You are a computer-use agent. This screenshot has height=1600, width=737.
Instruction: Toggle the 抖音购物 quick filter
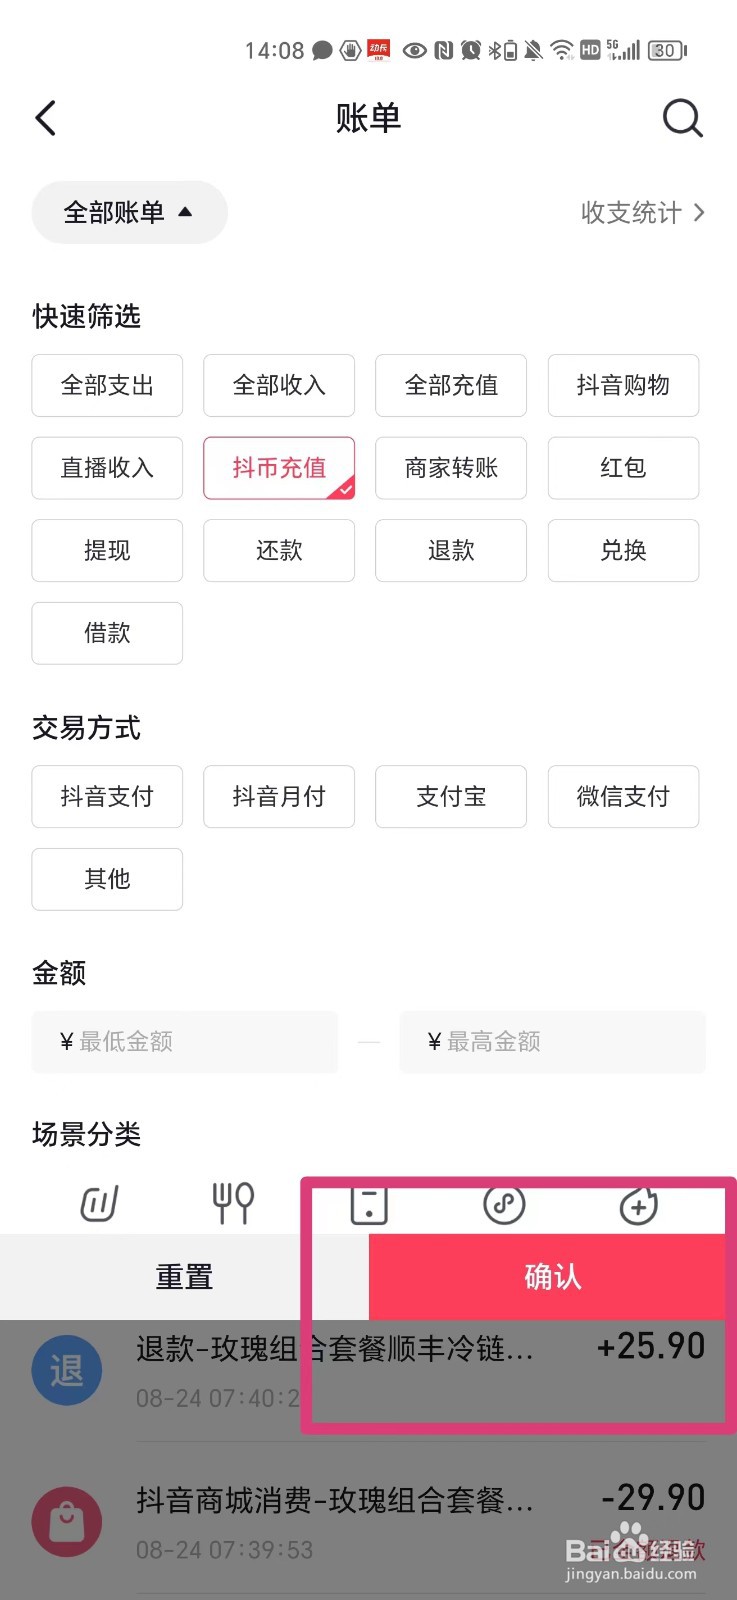tap(623, 385)
